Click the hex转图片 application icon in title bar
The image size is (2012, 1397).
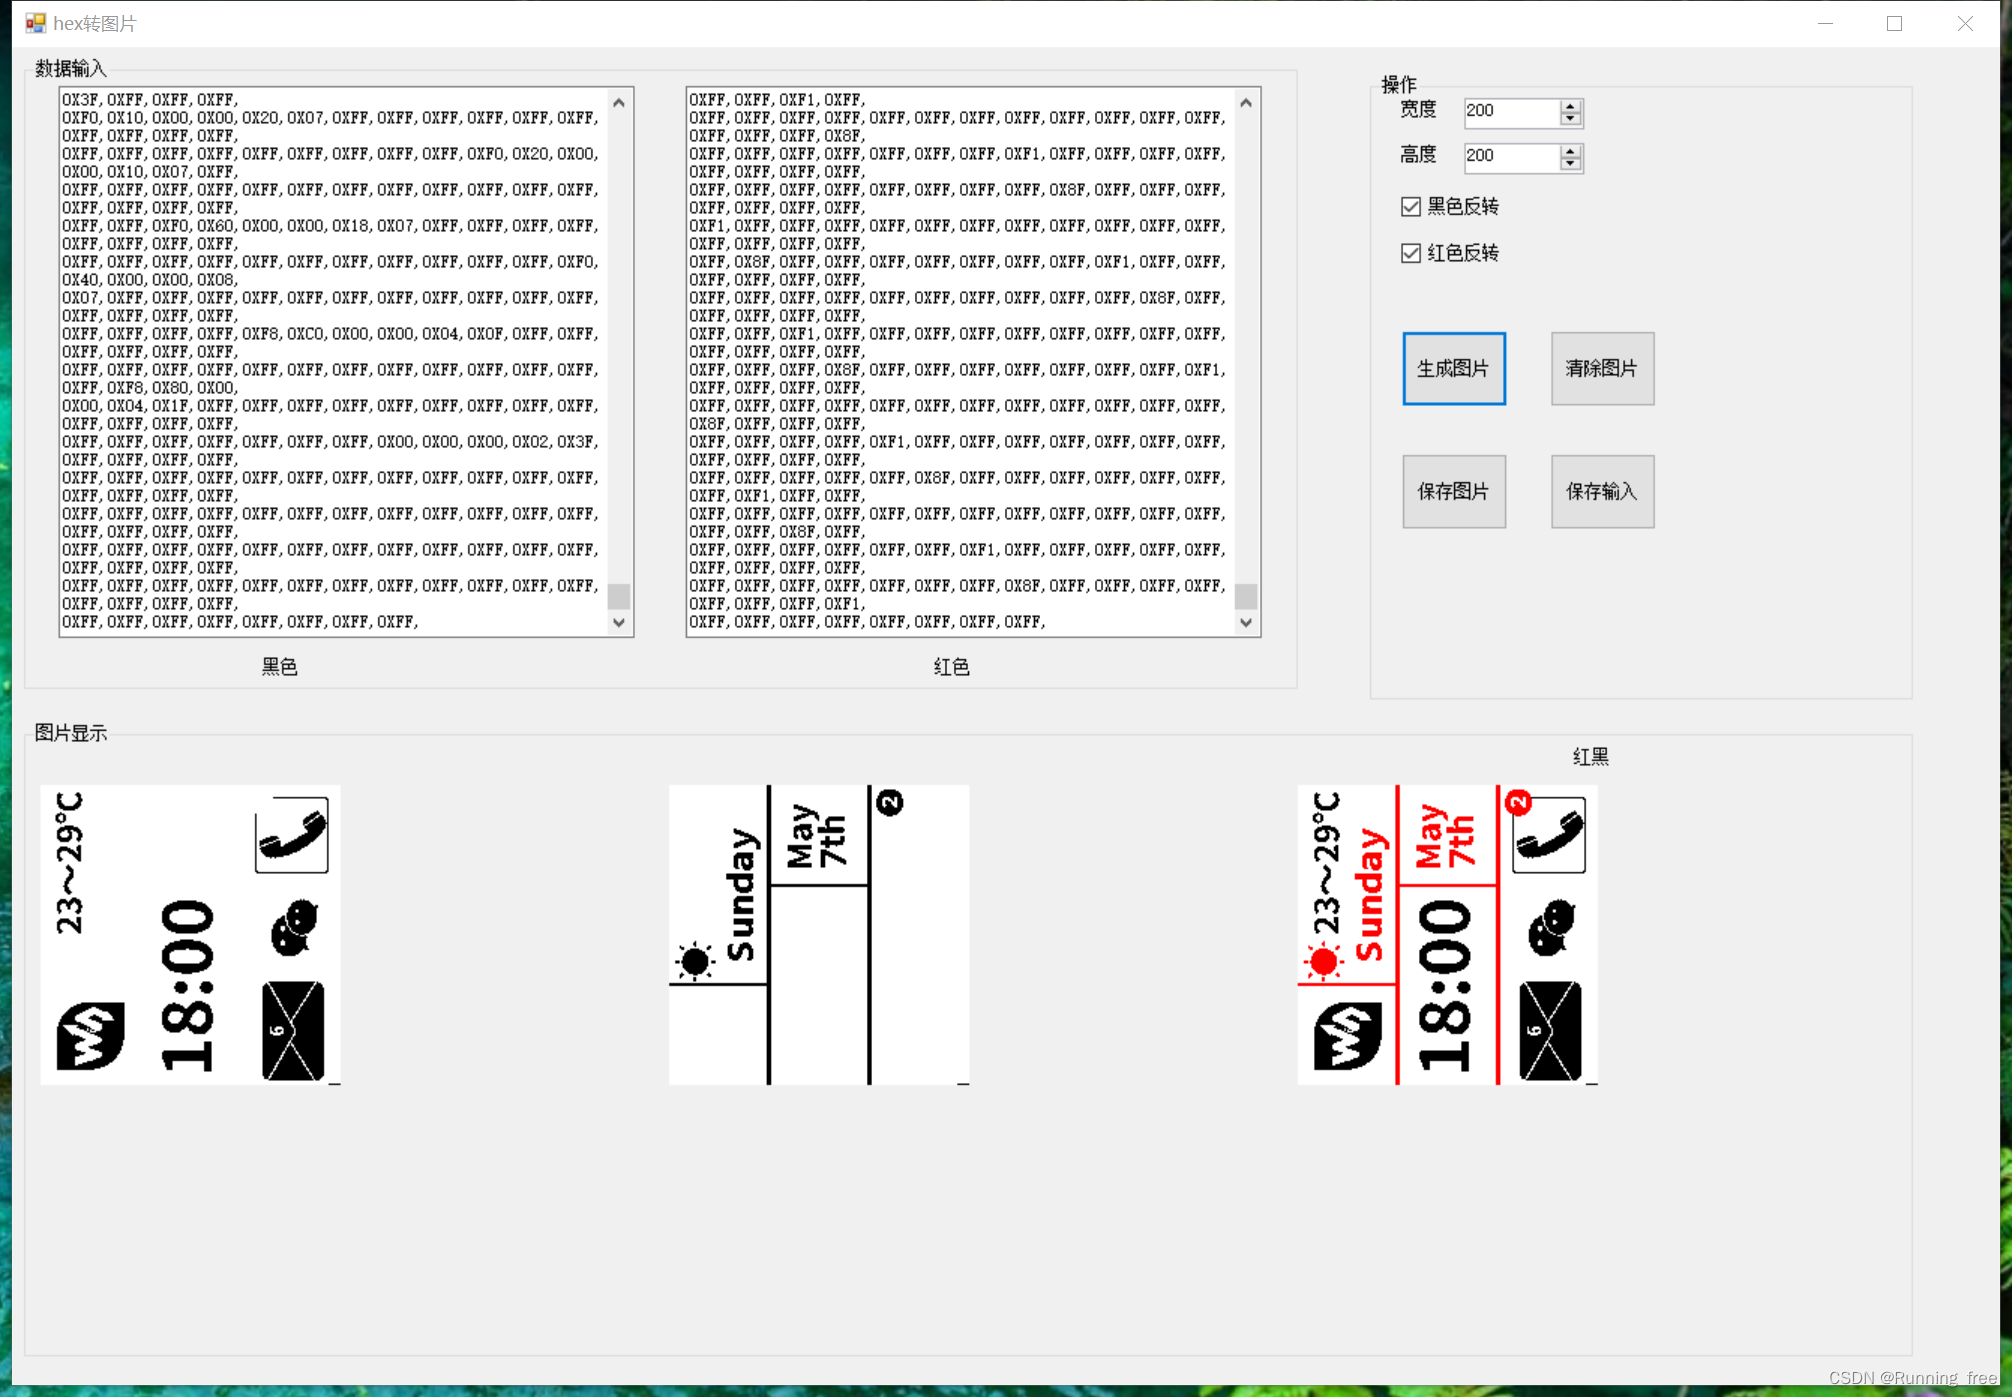36,21
